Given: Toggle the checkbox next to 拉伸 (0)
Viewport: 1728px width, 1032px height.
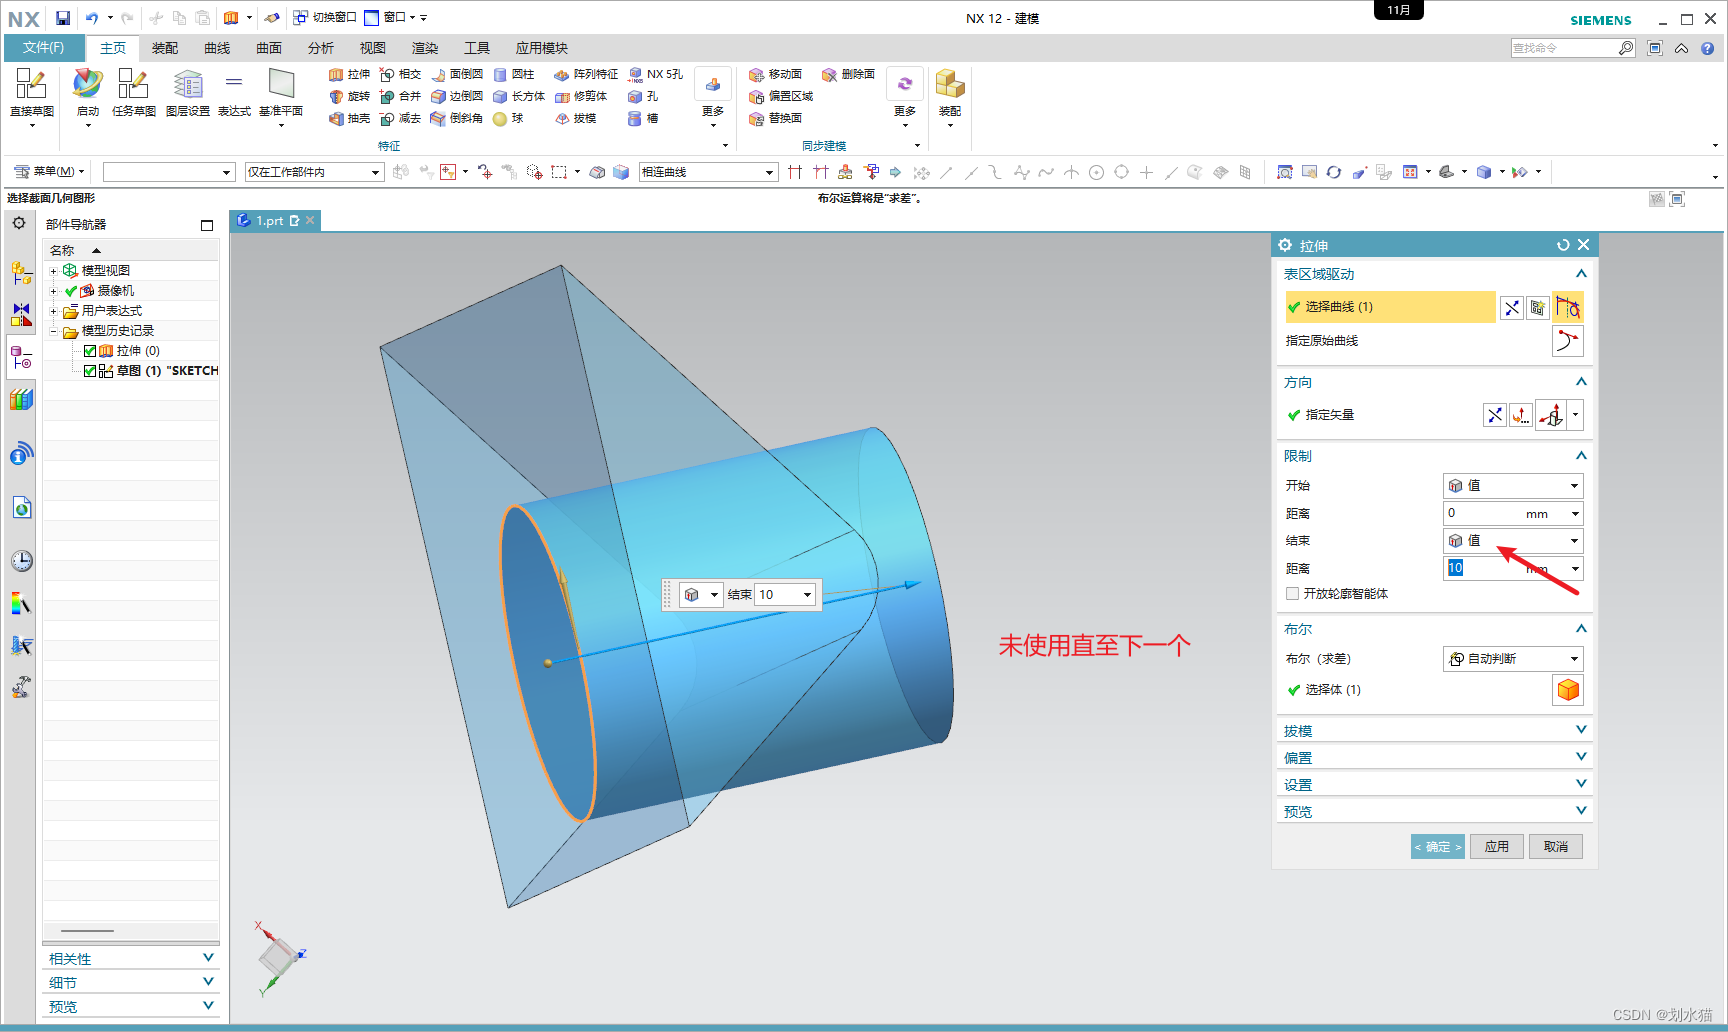Looking at the screenshot, I should point(89,350).
